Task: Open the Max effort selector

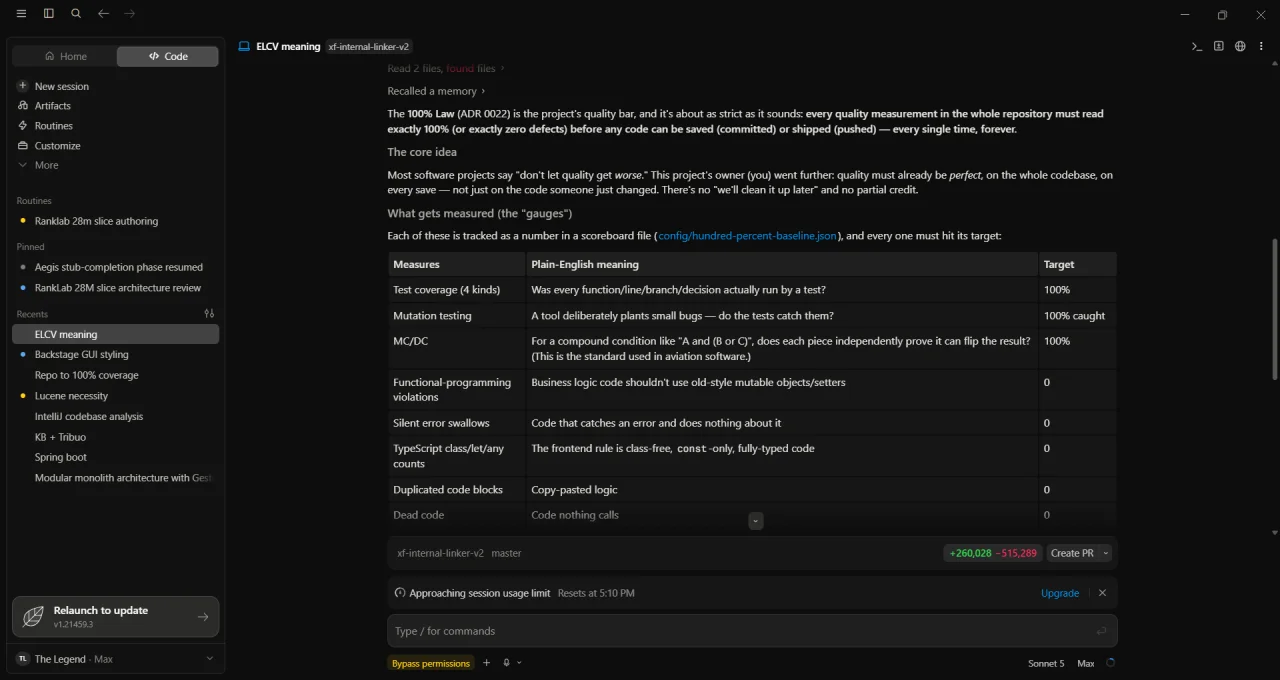Action: 1085,663
